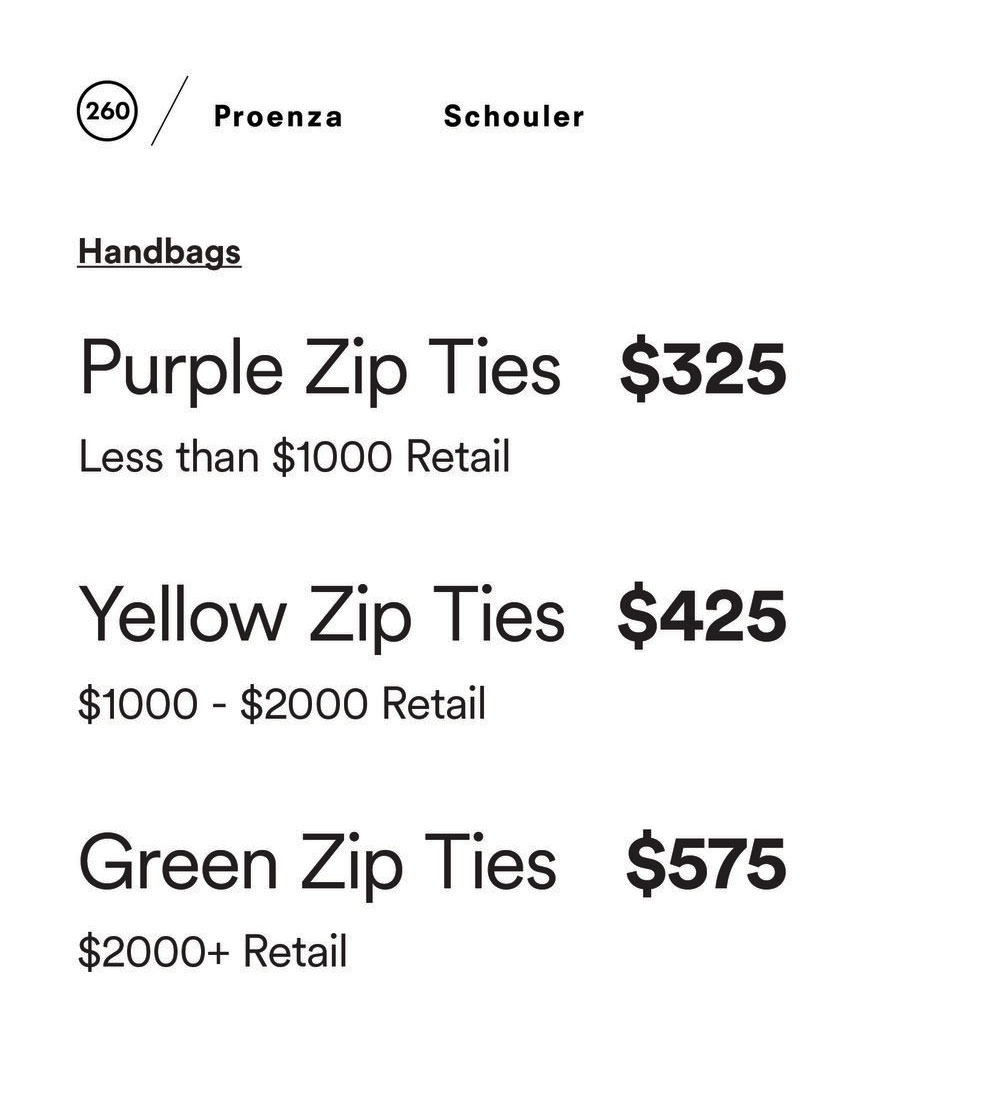
Task: Pick the Green Zip Ties heading
Action: [x=317, y=864]
